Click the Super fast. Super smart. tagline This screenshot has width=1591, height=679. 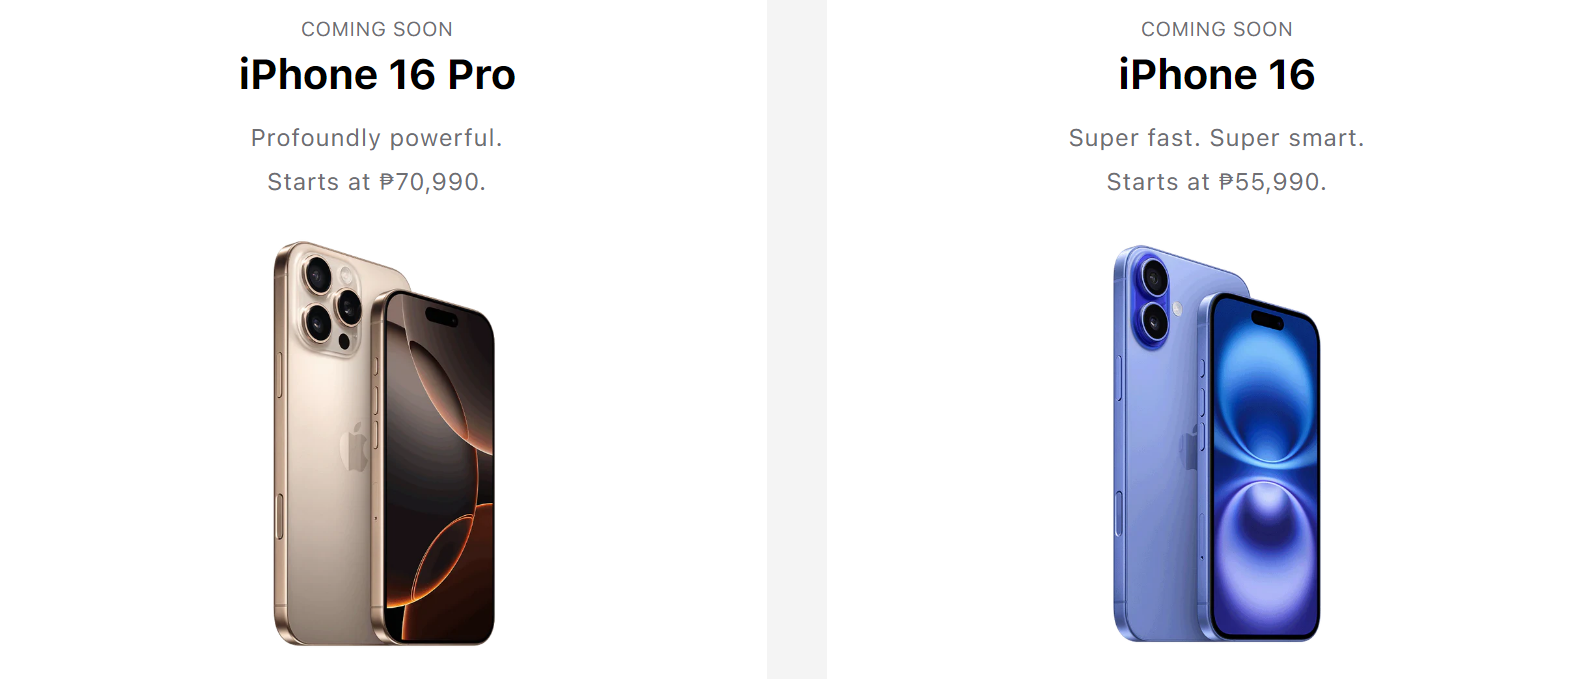coord(1216,138)
